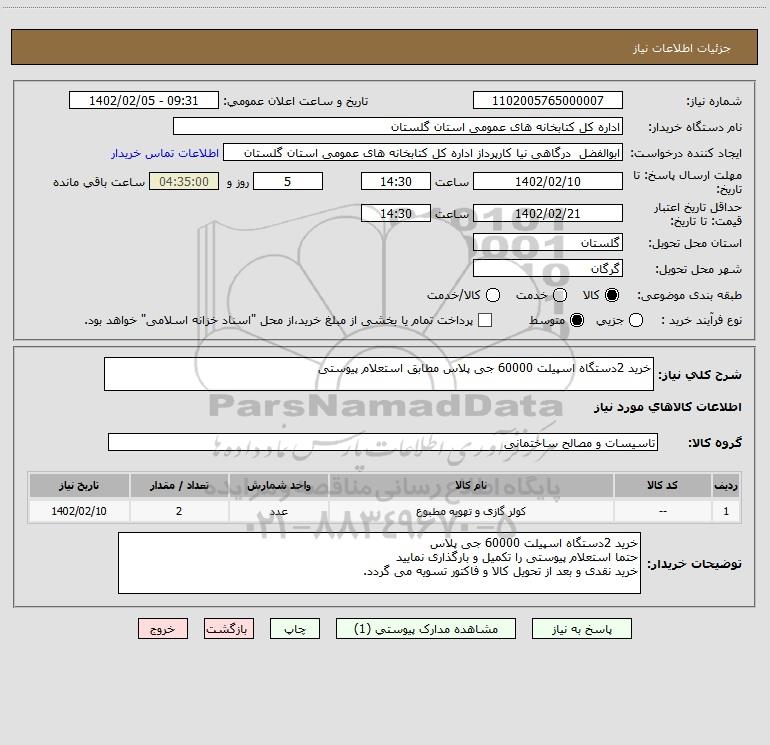Click the تاریخ نیاز column header
This screenshot has height=745, width=770.
[79, 485]
